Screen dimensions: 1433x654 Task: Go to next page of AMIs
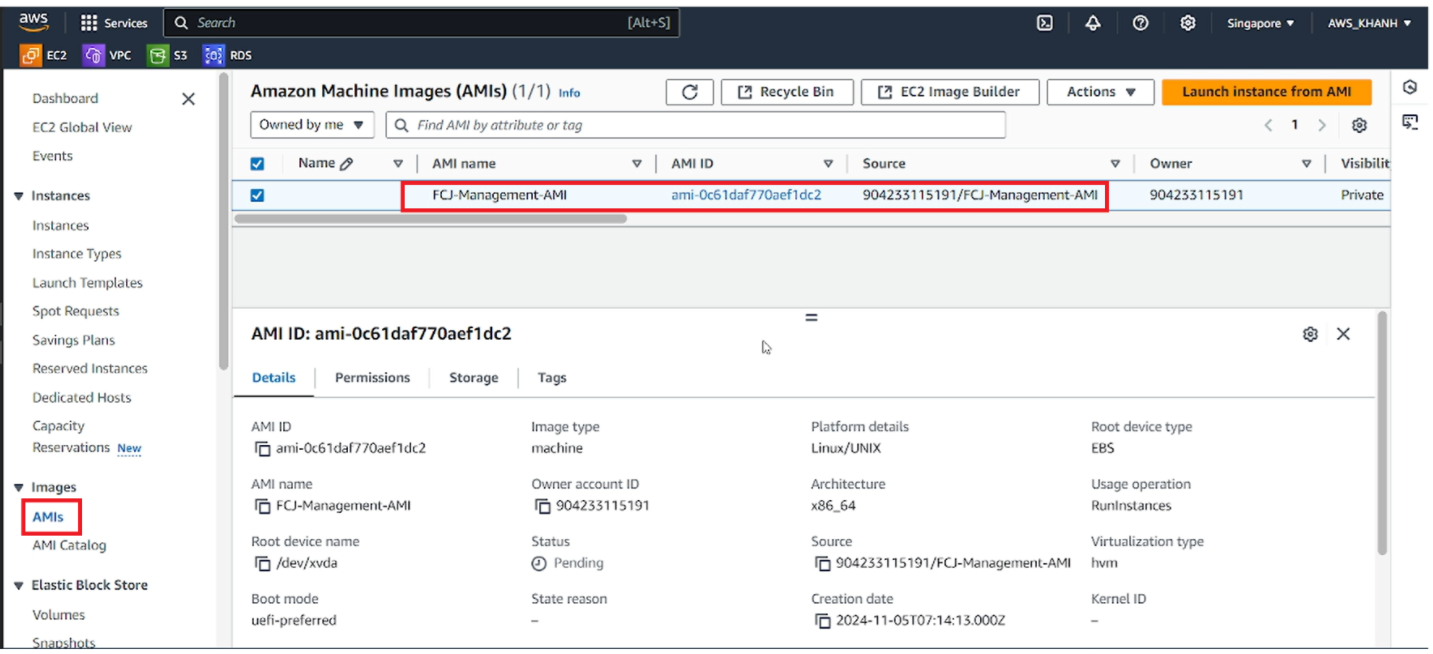[1321, 125]
